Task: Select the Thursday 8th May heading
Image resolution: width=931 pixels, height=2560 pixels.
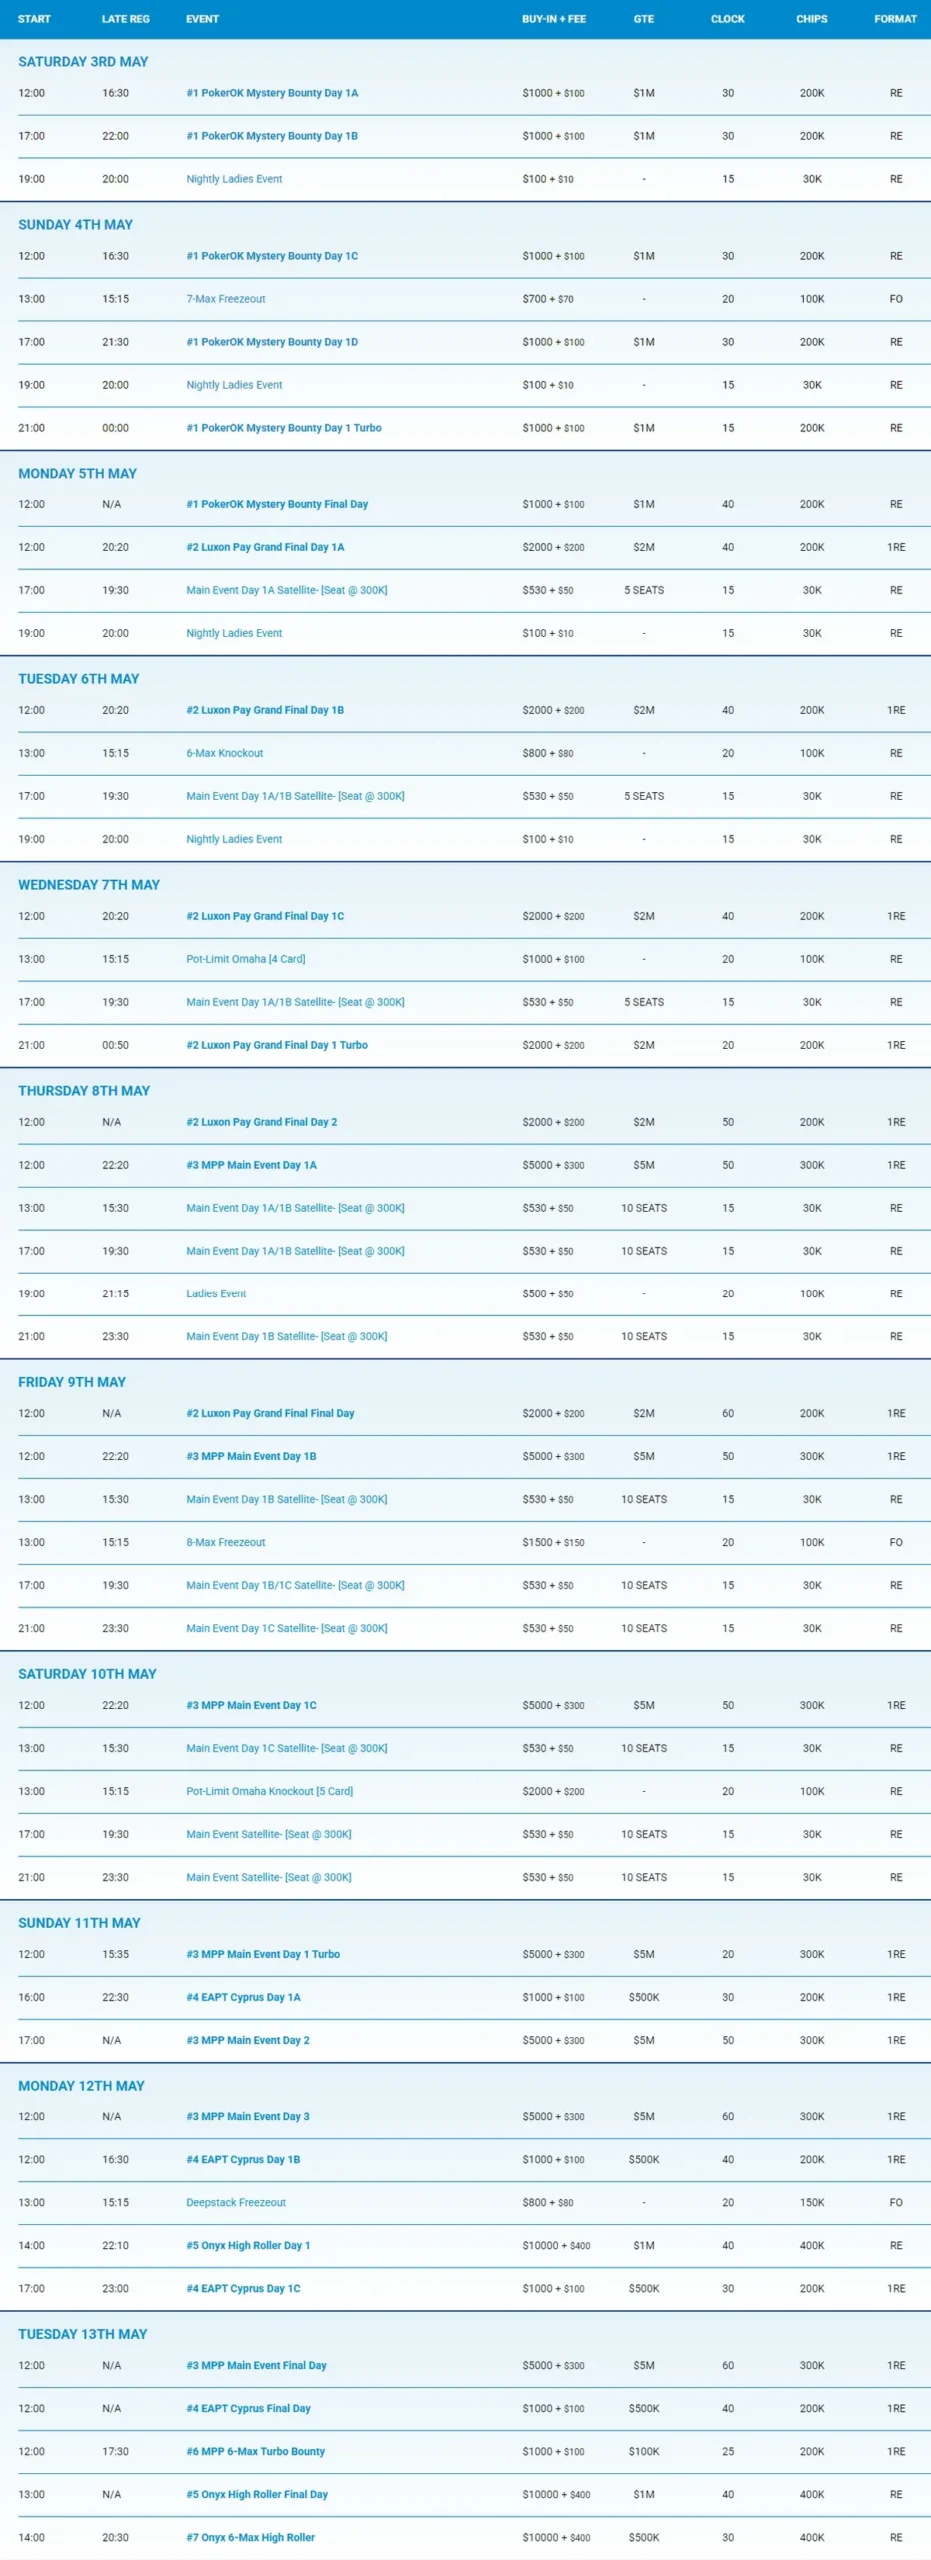Action: point(84,1091)
